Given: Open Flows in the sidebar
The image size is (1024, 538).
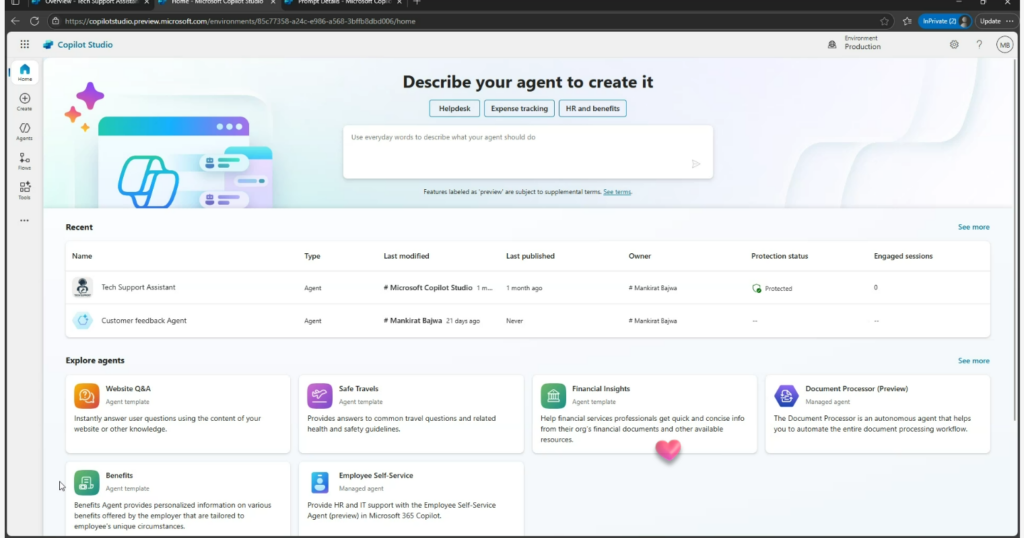Looking at the screenshot, I should pyautogui.click(x=24, y=161).
